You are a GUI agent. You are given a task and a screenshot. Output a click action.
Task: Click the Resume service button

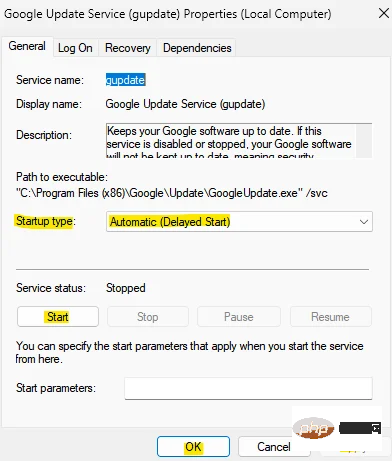coord(330,317)
